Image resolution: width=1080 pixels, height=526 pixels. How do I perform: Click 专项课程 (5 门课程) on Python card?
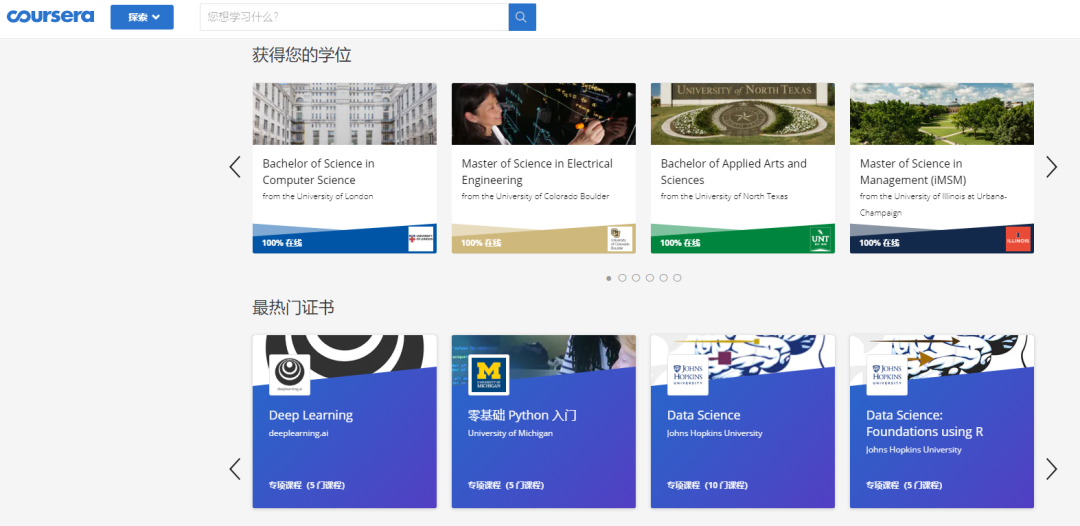click(506, 485)
